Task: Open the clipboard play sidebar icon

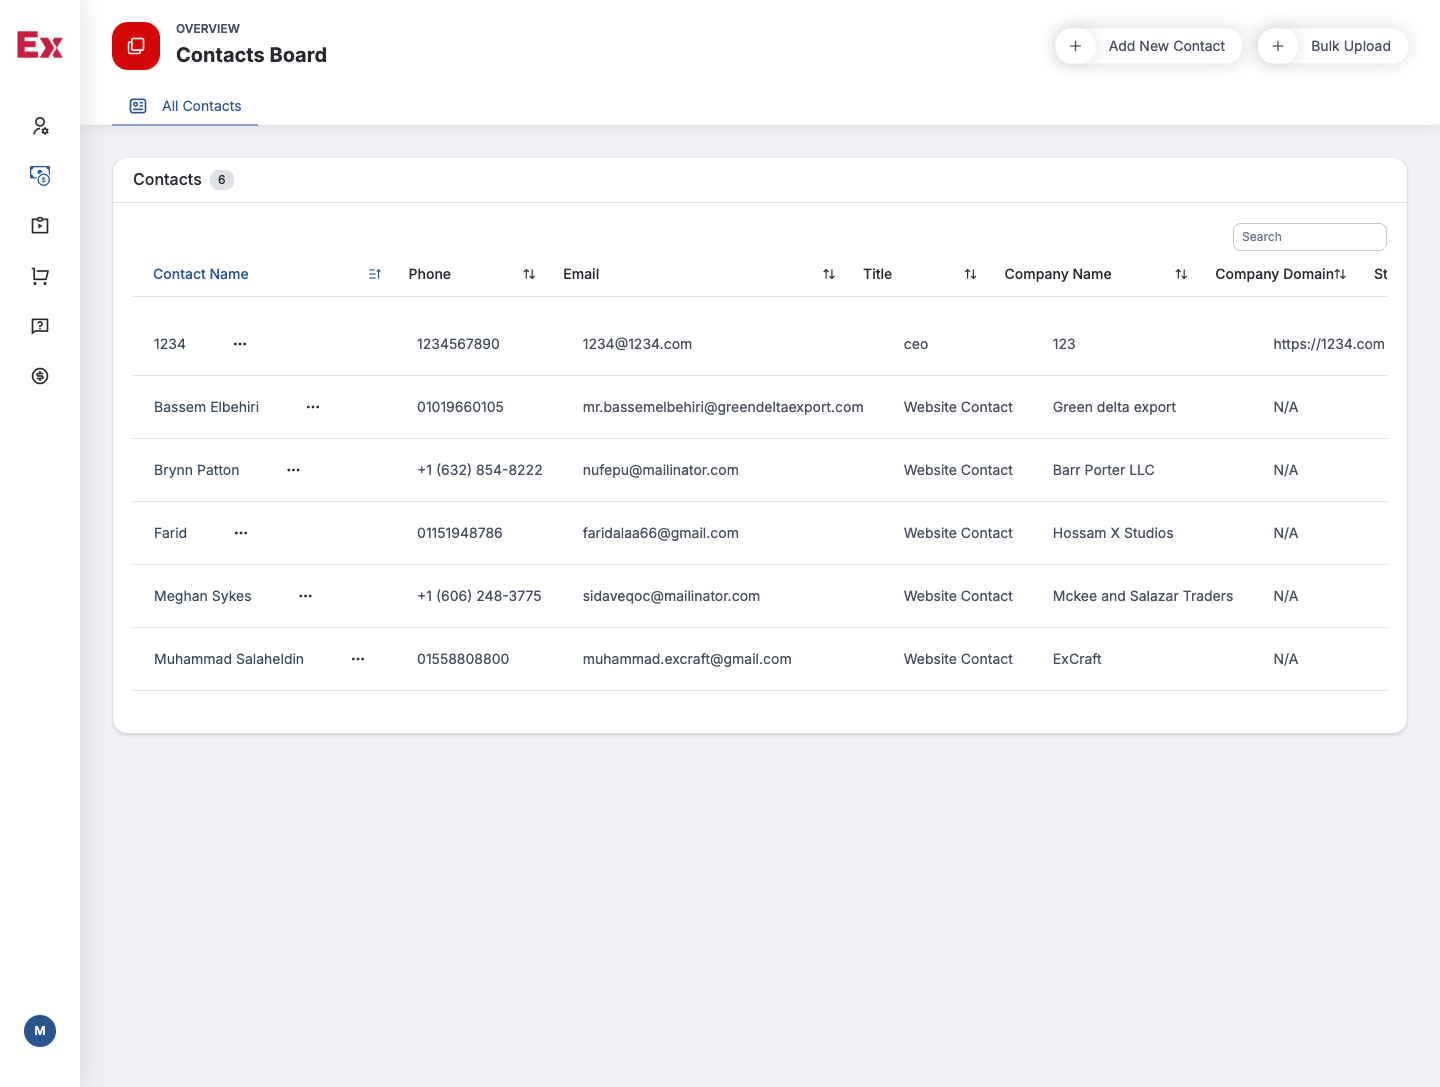Action: 40,226
